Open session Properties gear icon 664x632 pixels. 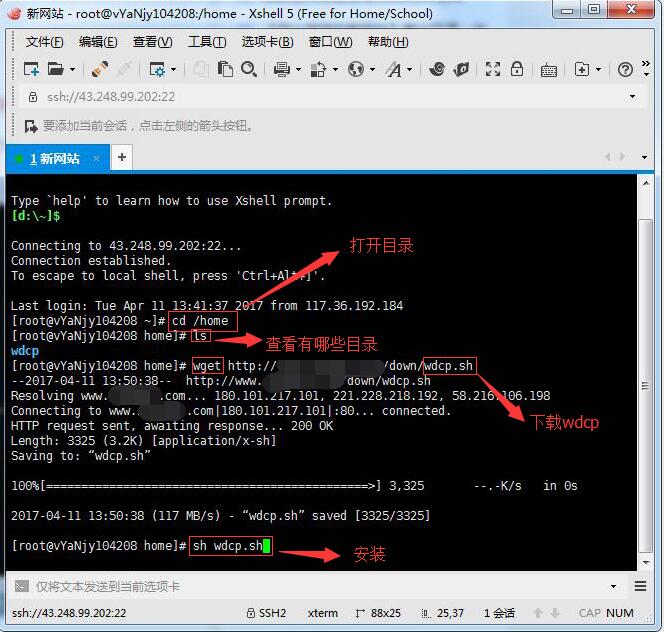click(x=157, y=69)
